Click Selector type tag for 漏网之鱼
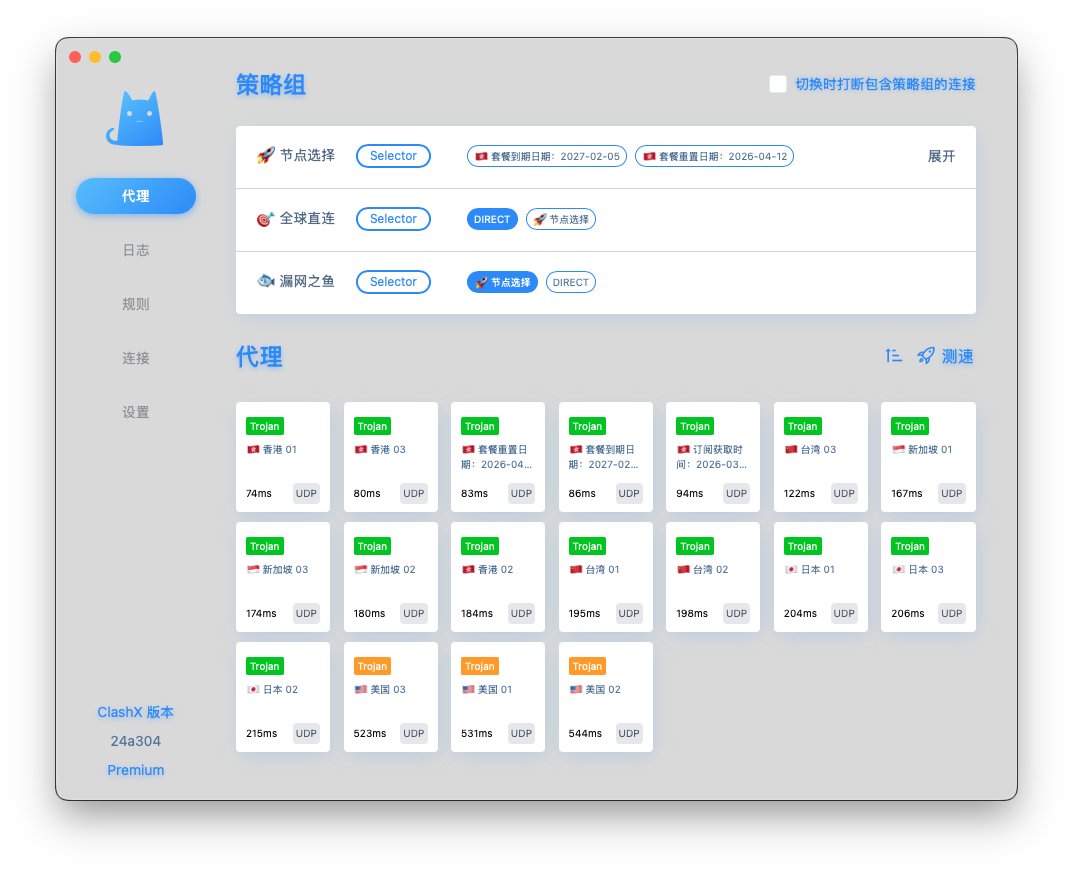The height and width of the screenshot is (874, 1073). point(393,282)
